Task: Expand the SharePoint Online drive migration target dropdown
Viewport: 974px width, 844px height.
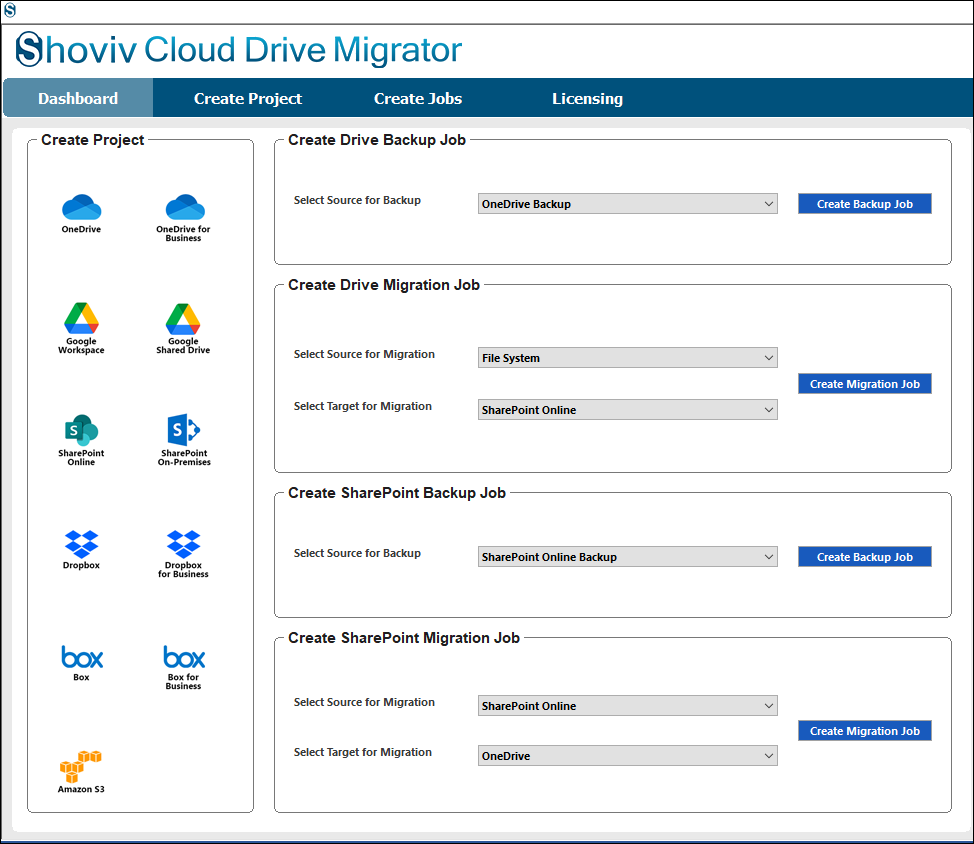Action: (x=627, y=410)
